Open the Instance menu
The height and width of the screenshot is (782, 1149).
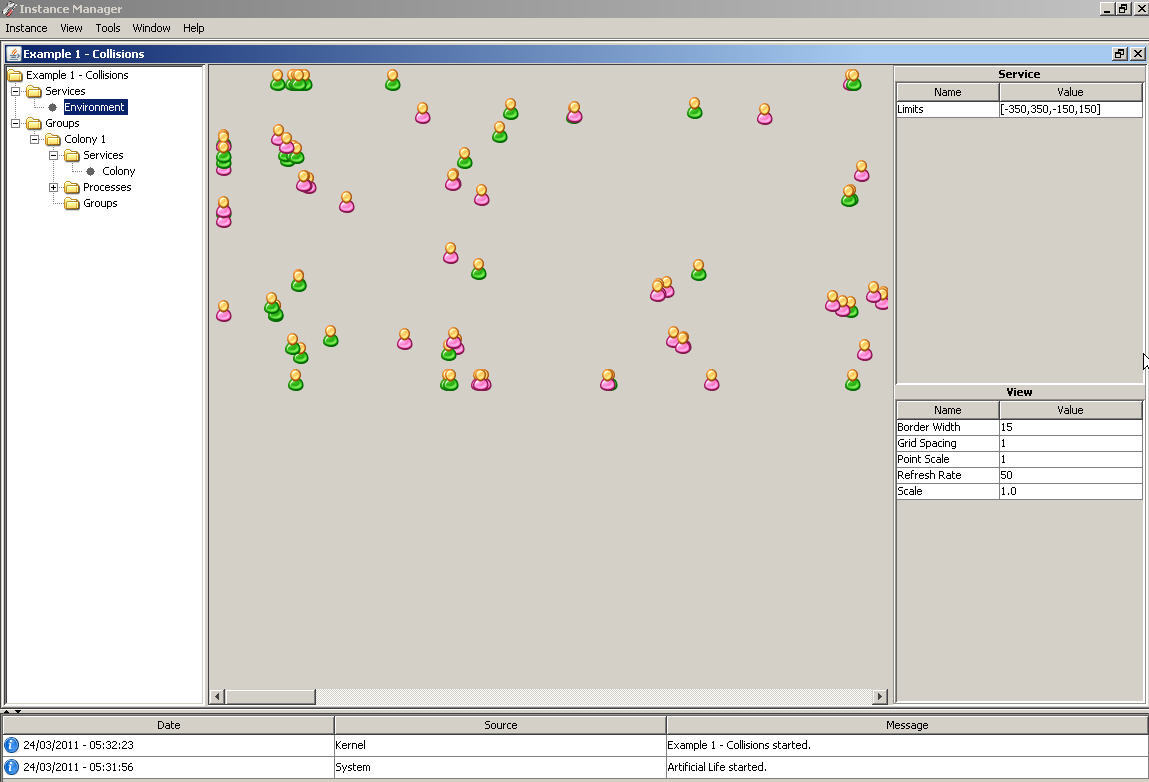pyautogui.click(x=26, y=28)
